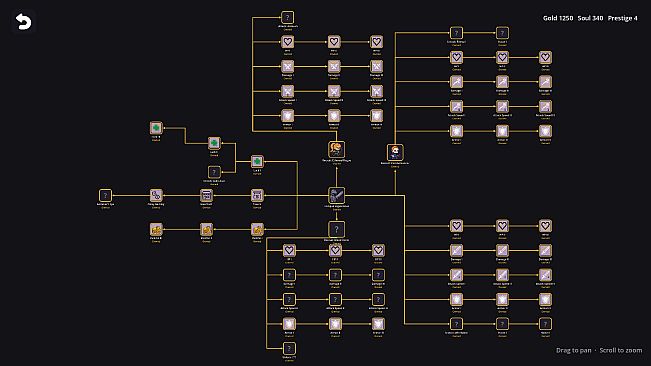651x366 pixels.
Task: Select the Damage I crossed-swords node
Action: coord(287,66)
